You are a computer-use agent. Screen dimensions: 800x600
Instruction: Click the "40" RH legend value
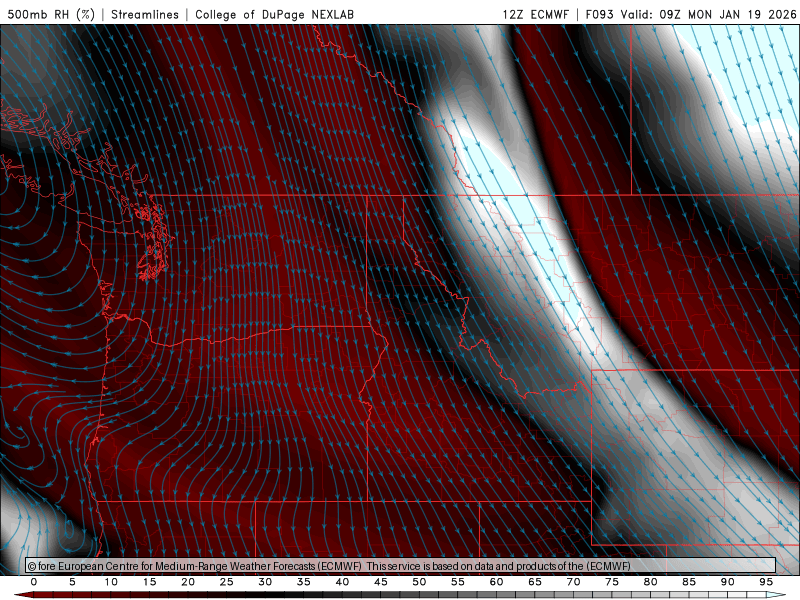(342, 582)
